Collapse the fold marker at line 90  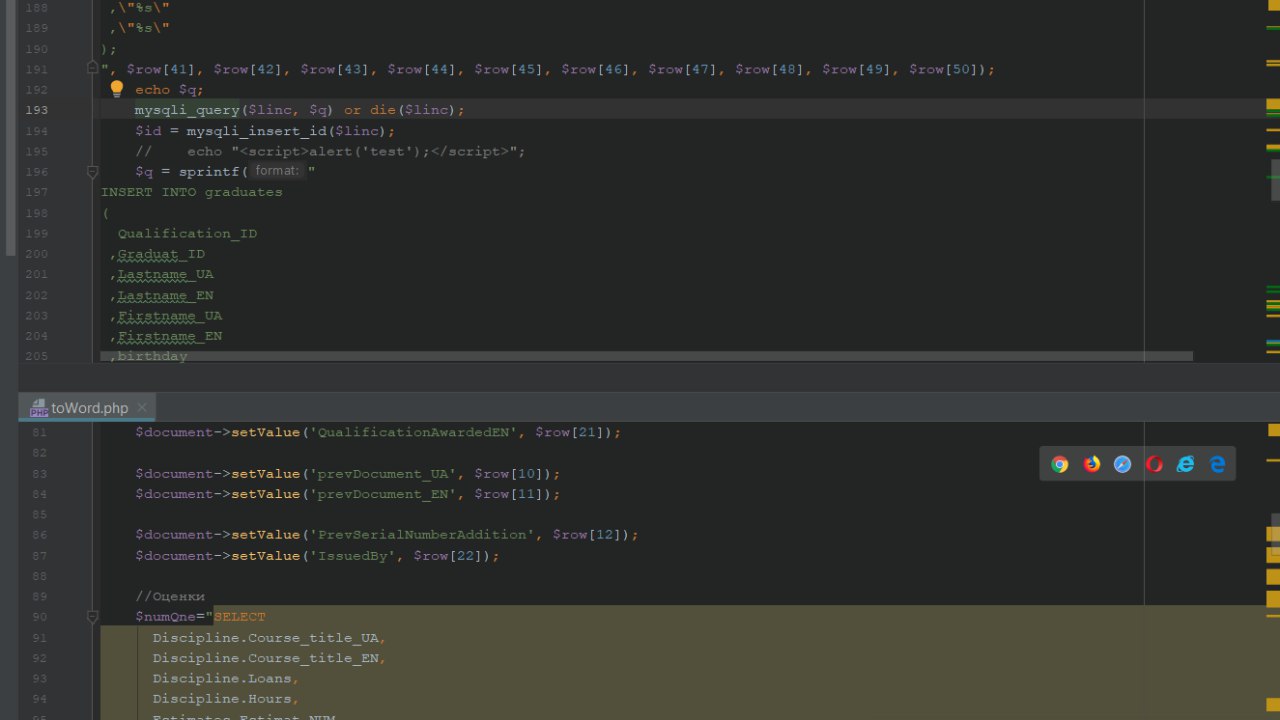coord(92,617)
